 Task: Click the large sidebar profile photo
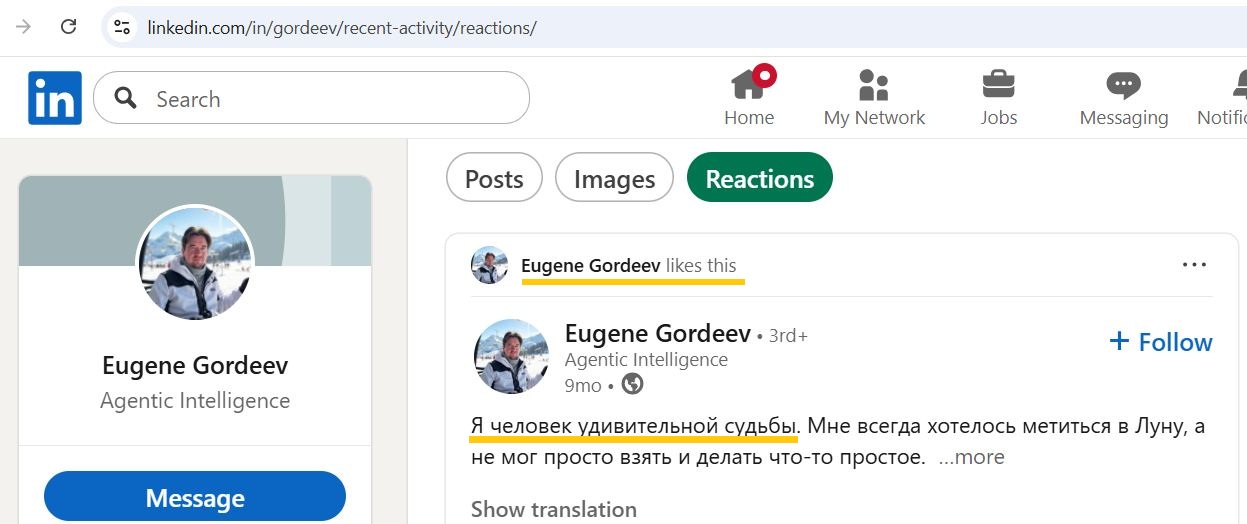[195, 264]
